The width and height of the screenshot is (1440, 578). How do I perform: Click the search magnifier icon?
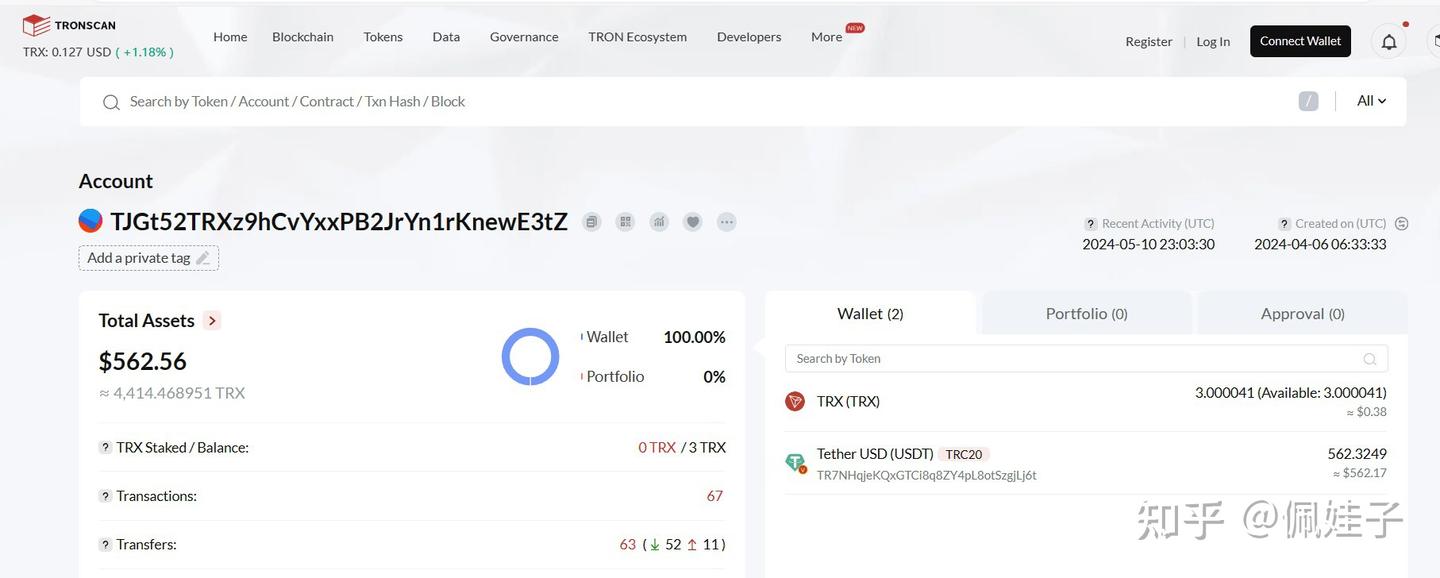111,101
